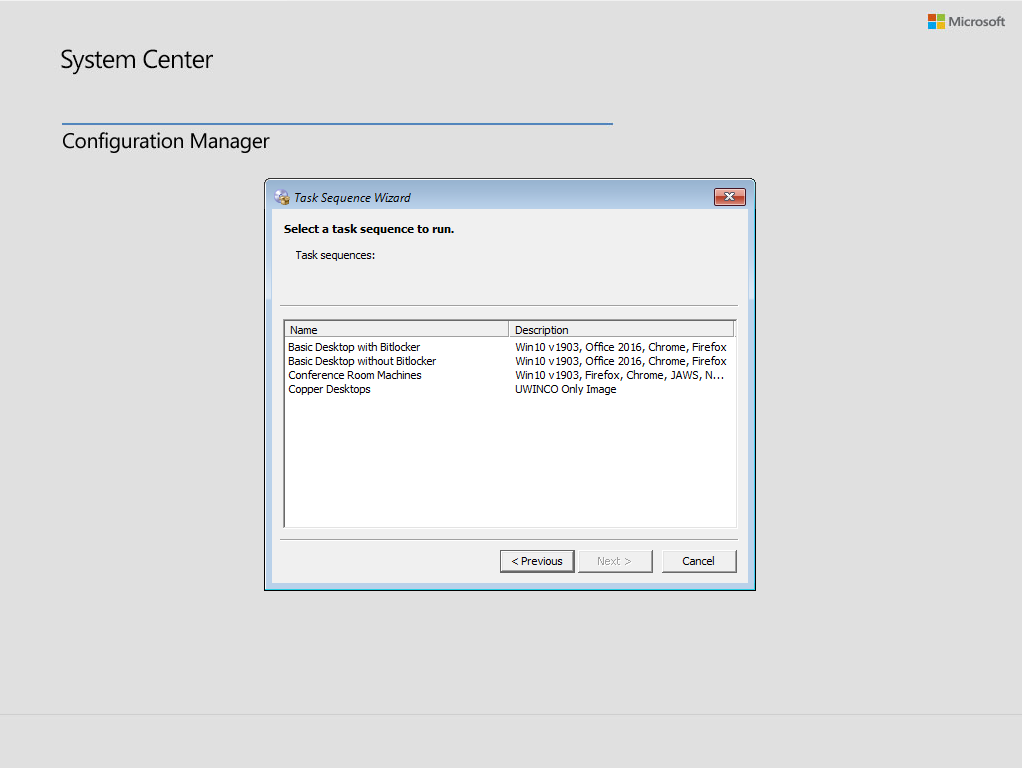
Task: Click description of Basic Desktop with Bitlocker
Action: [620, 347]
